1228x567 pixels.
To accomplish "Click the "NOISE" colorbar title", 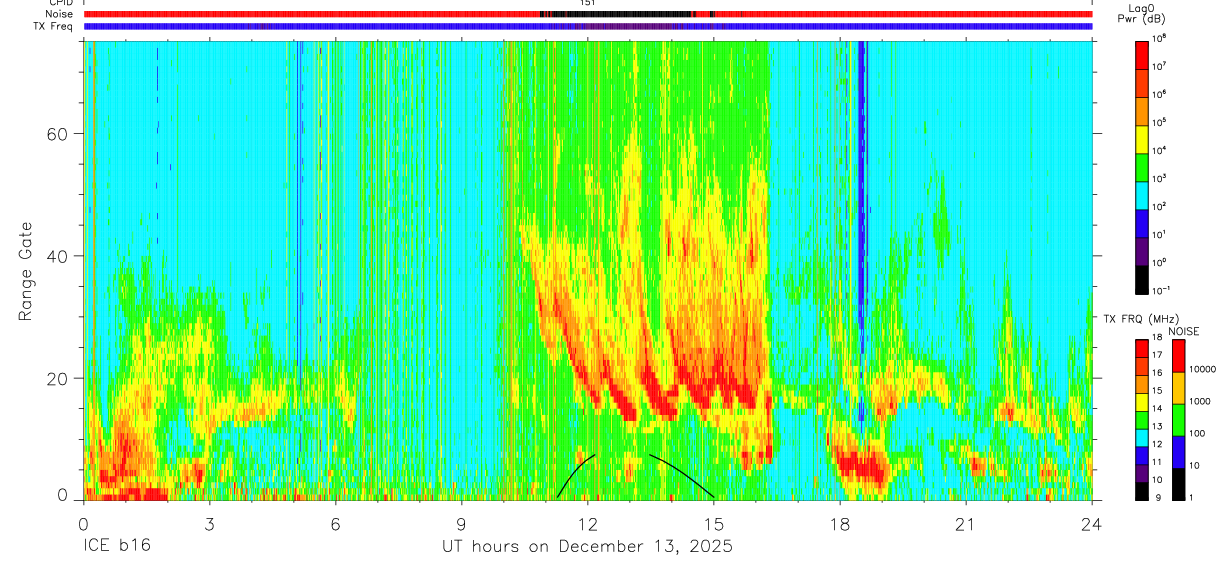I will tap(1183, 331).
